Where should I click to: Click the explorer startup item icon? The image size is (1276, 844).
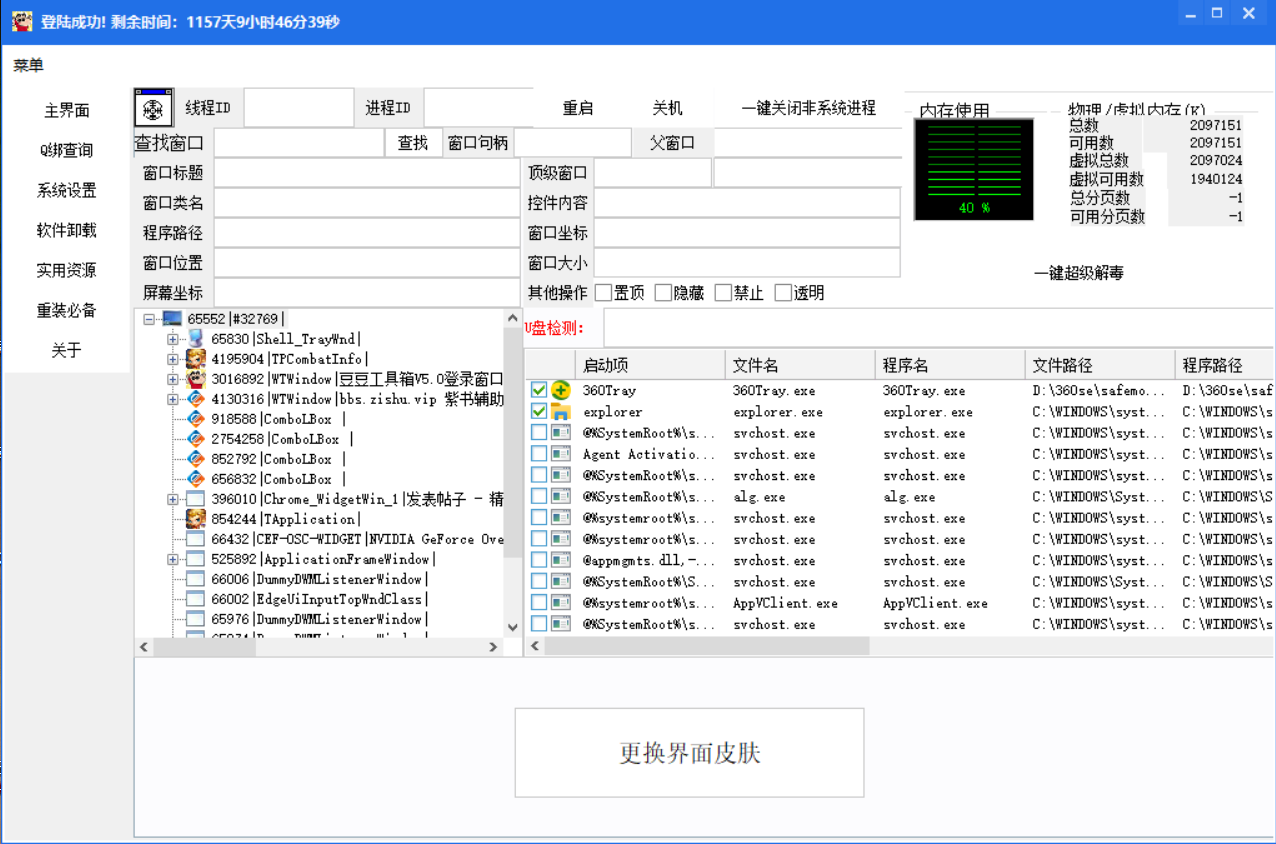(x=560, y=412)
